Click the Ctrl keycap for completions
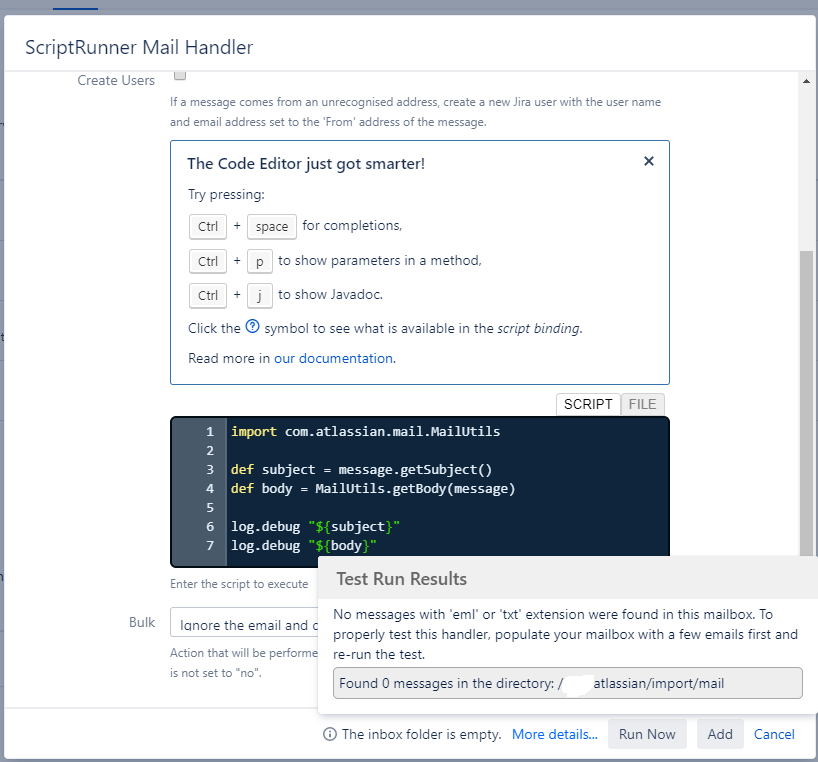Image resolution: width=818 pixels, height=762 pixels. pyautogui.click(x=207, y=226)
